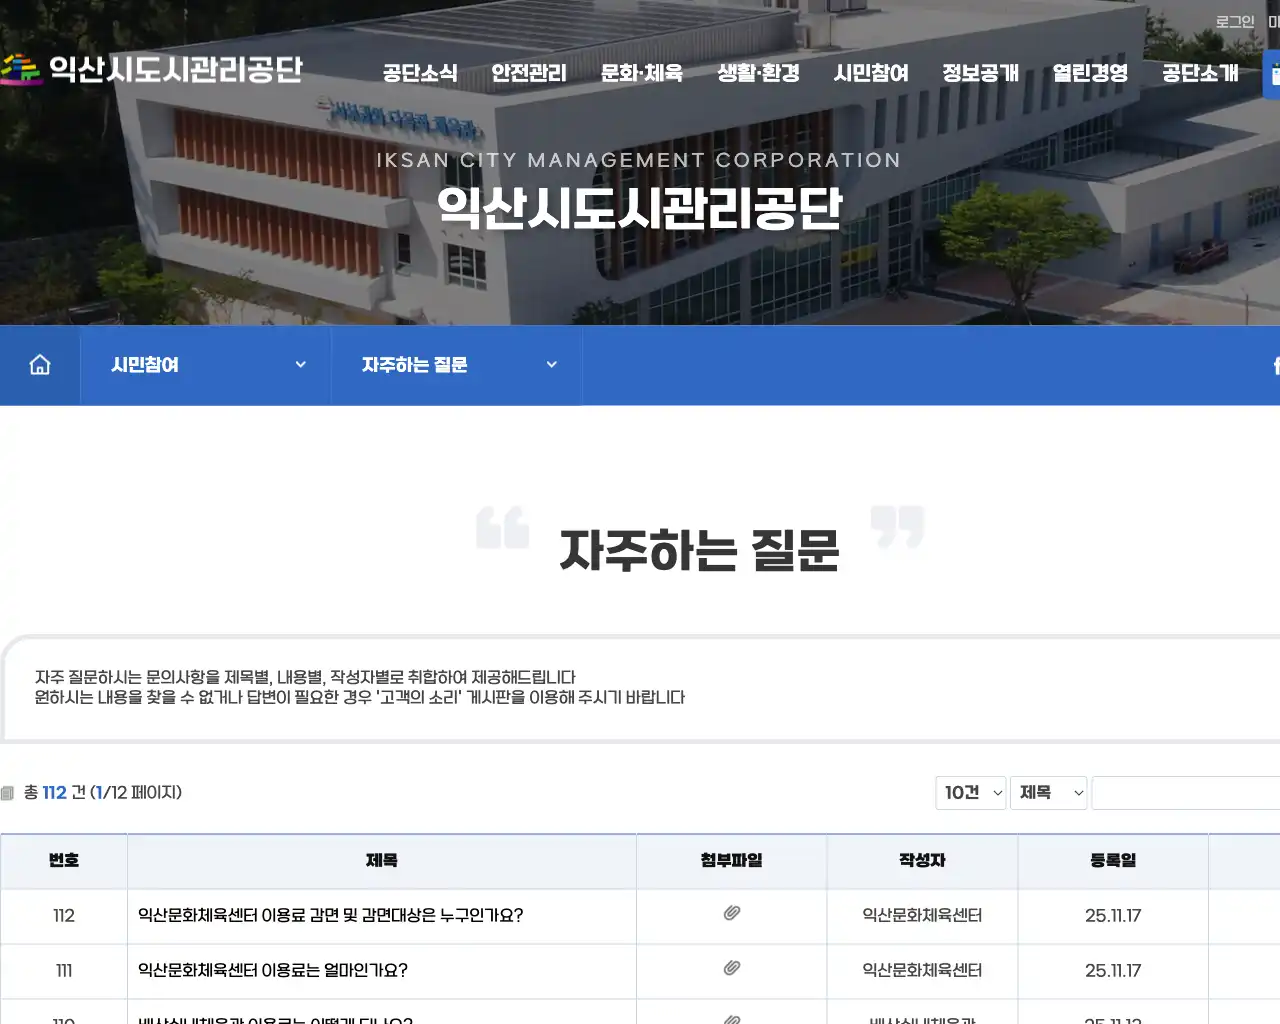Open the 제목 search field dropdown
Viewport: 1280px width, 1024px height.
(1048, 792)
